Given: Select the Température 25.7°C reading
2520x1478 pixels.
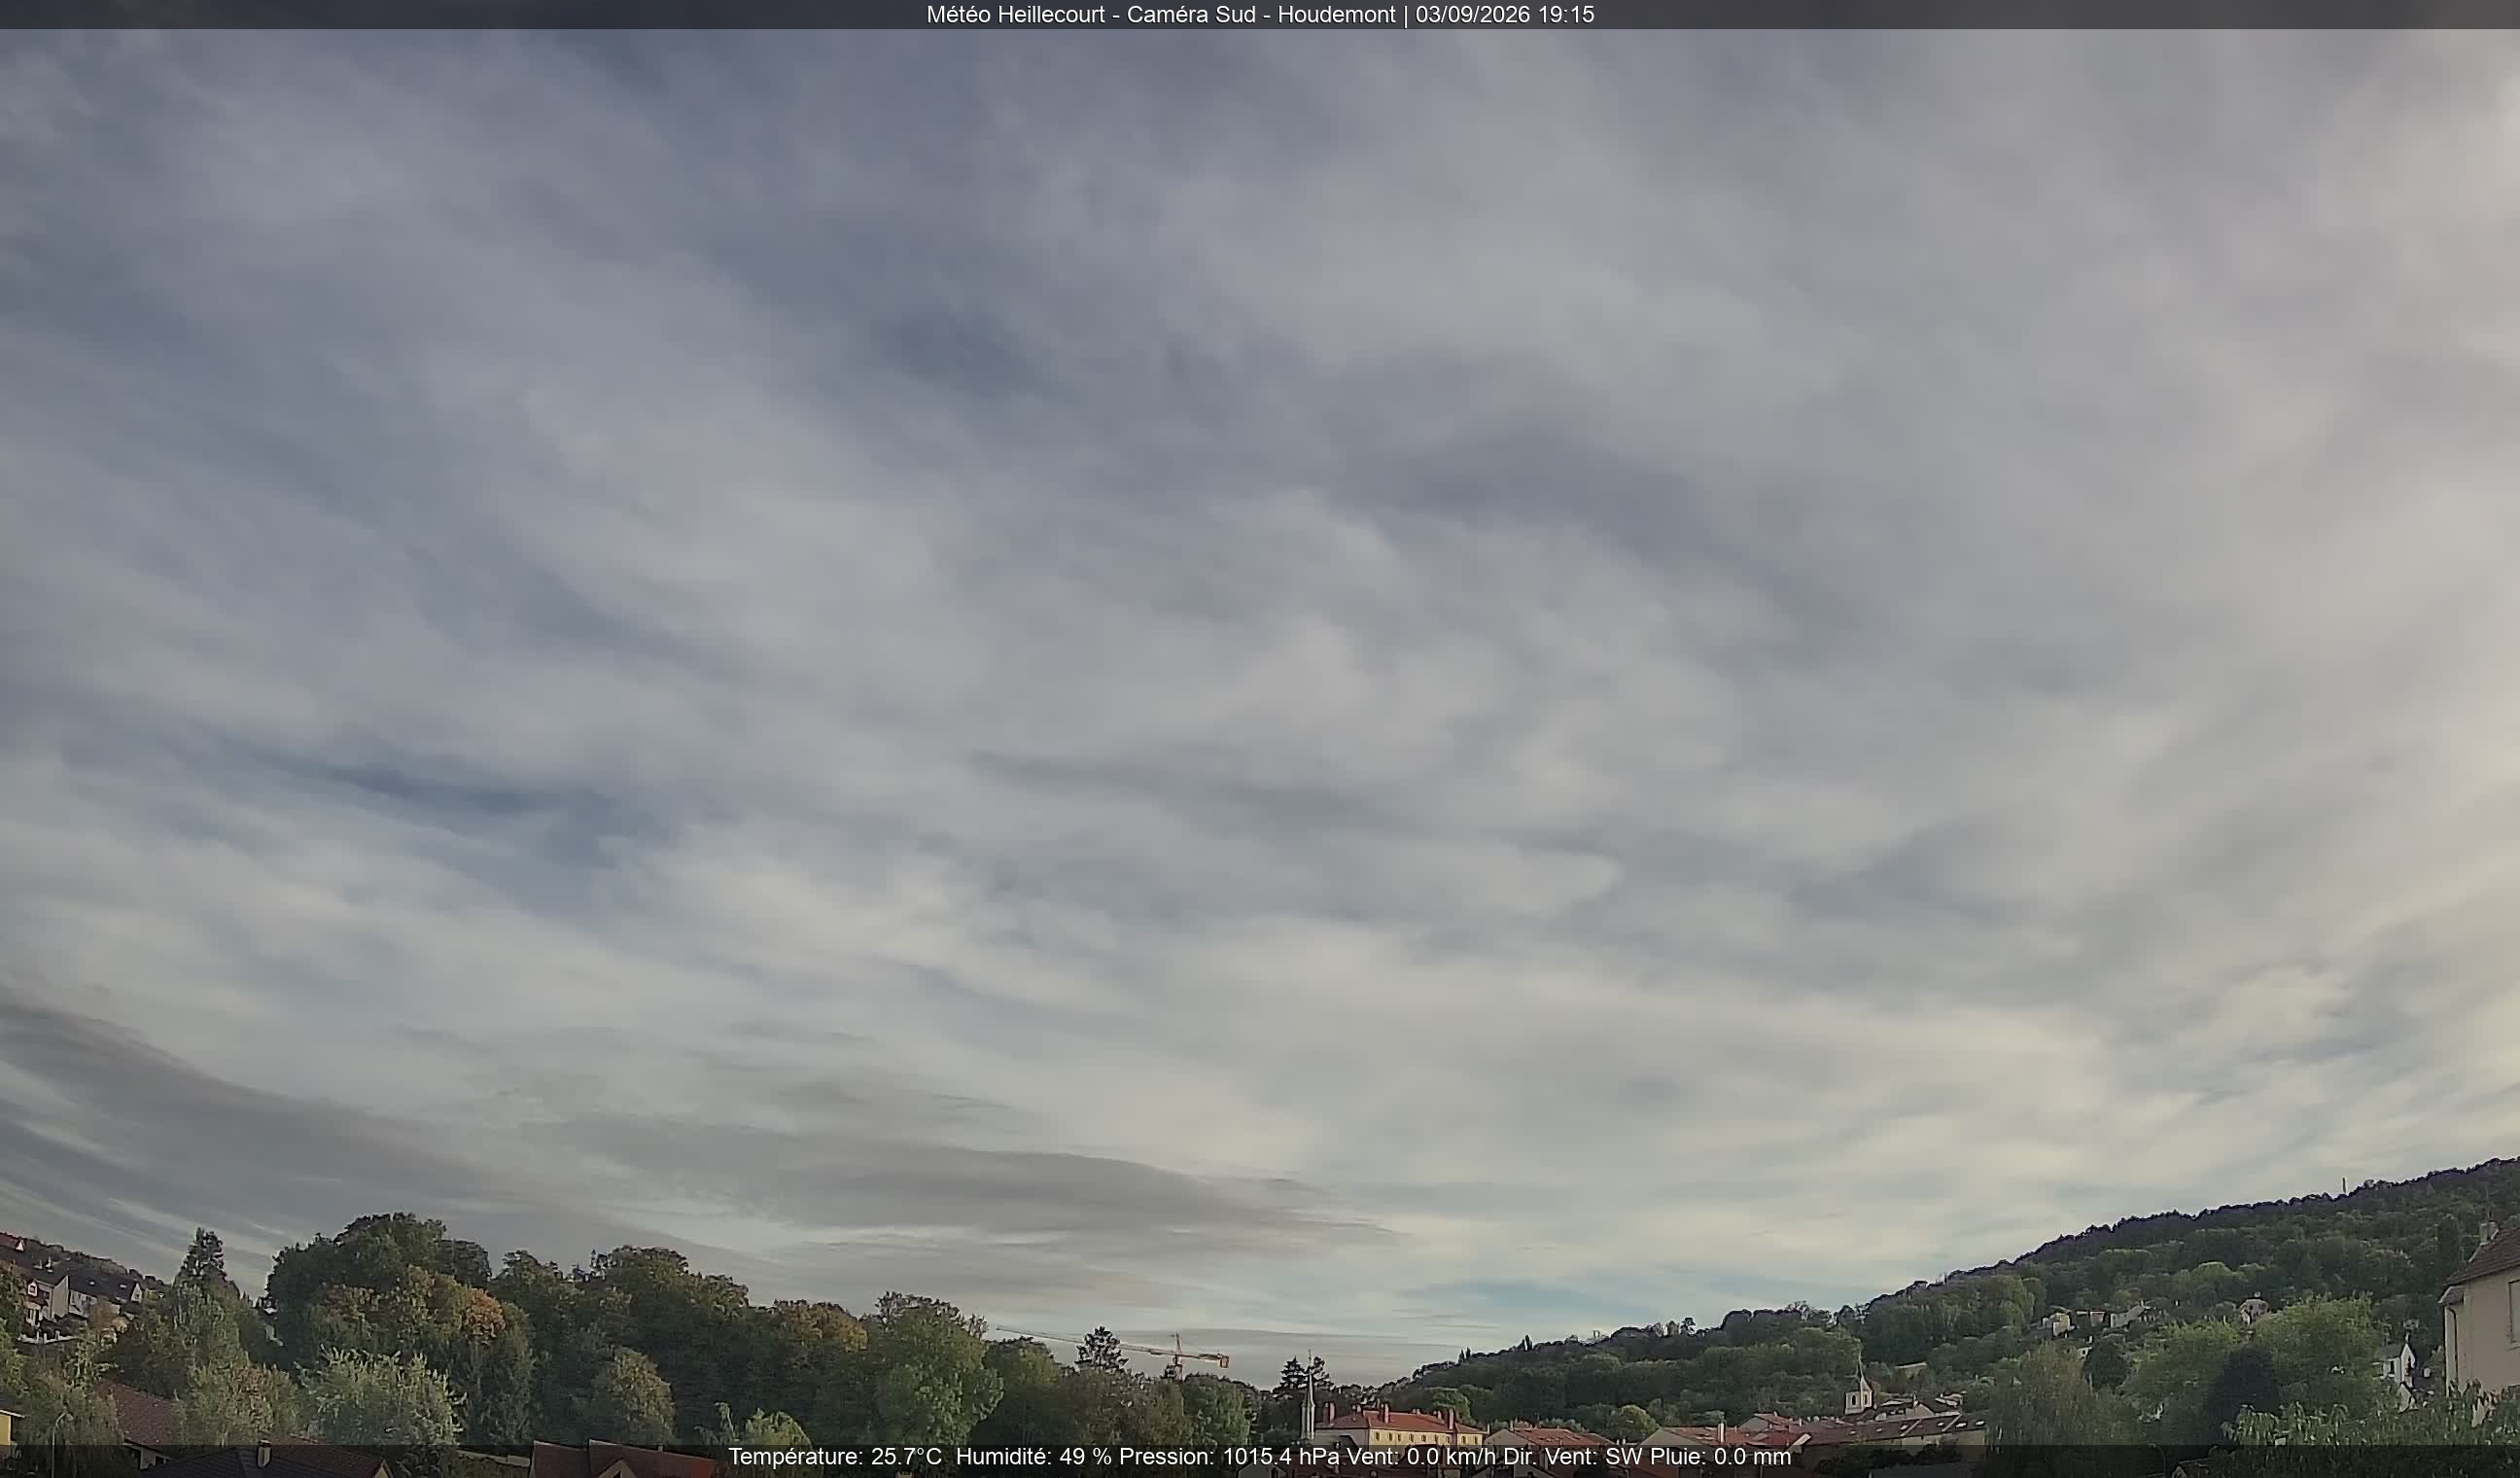Looking at the screenshot, I should 834,1457.
